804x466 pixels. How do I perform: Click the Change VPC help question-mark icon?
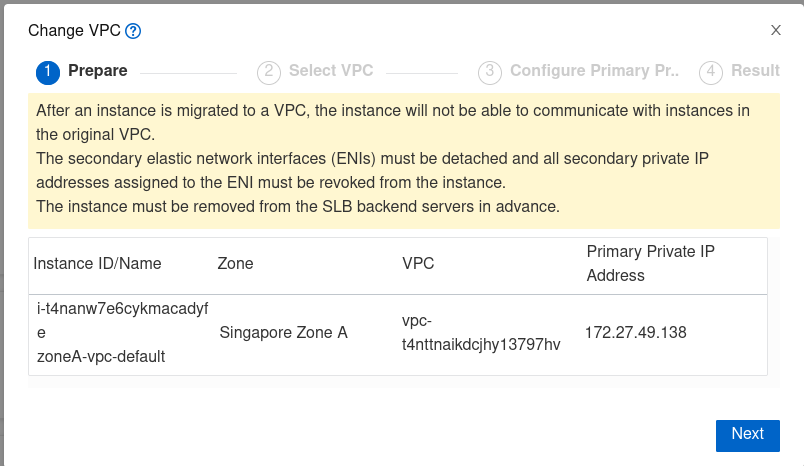(x=133, y=31)
